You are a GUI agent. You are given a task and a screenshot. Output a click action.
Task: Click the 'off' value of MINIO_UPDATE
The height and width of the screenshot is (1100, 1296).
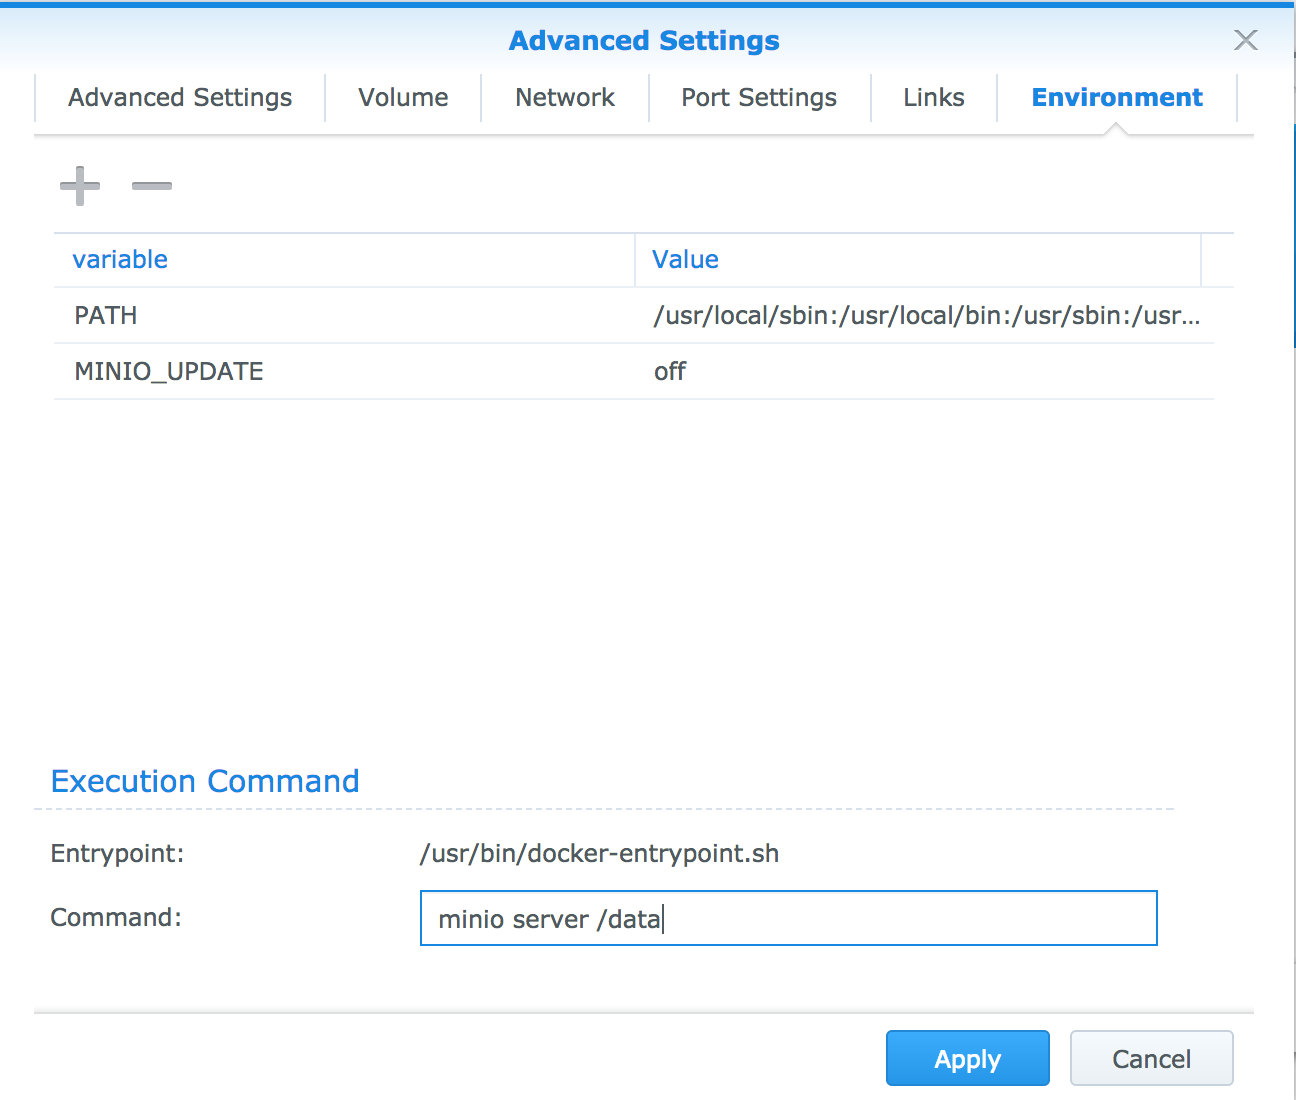point(670,372)
